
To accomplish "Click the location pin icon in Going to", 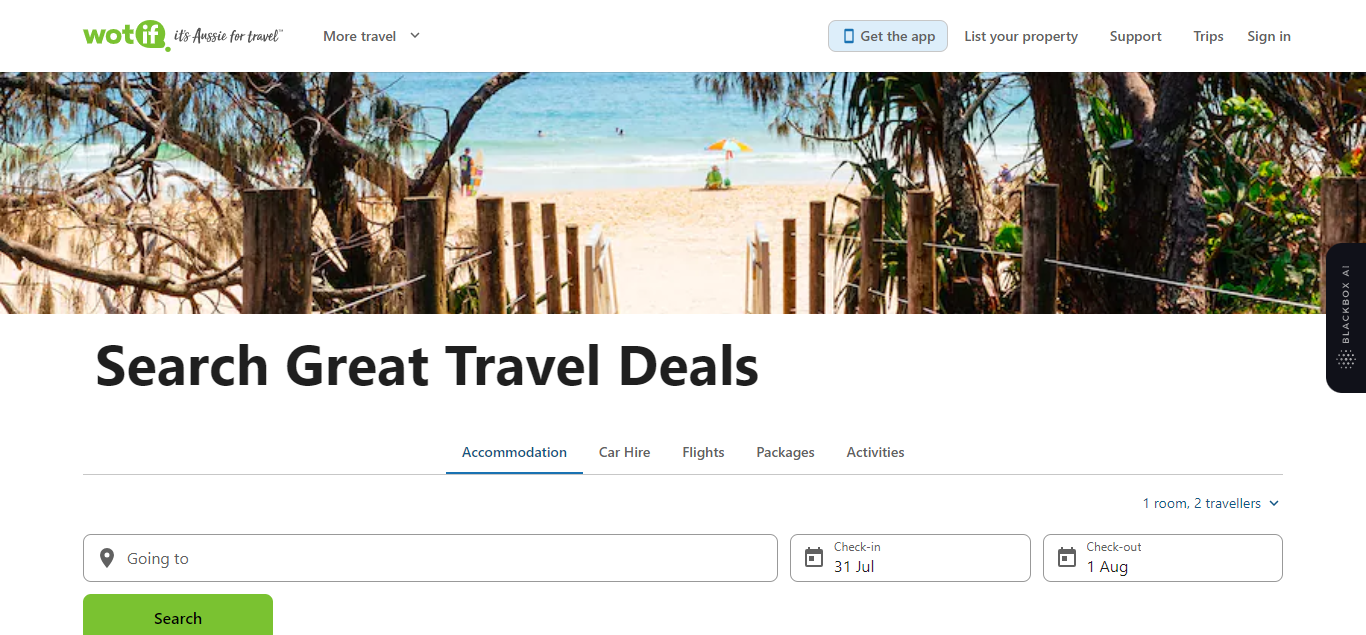I will [x=107, y=558].
